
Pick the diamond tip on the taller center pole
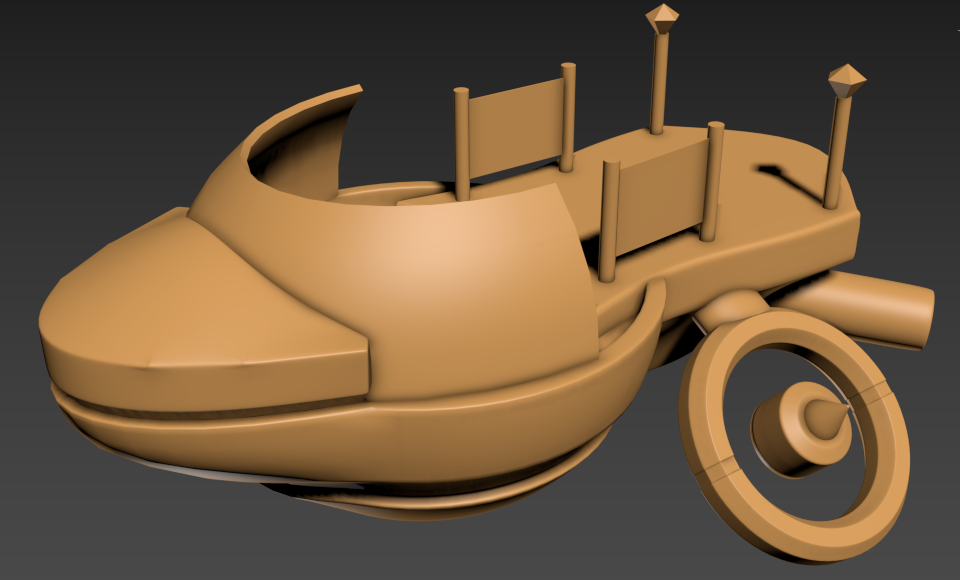pyautogui.click(x=662, y=19)
